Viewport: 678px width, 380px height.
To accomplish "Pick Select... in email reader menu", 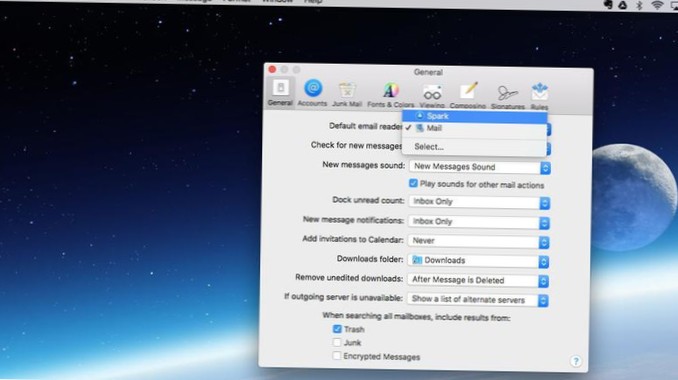I will [x=474, y=147].
